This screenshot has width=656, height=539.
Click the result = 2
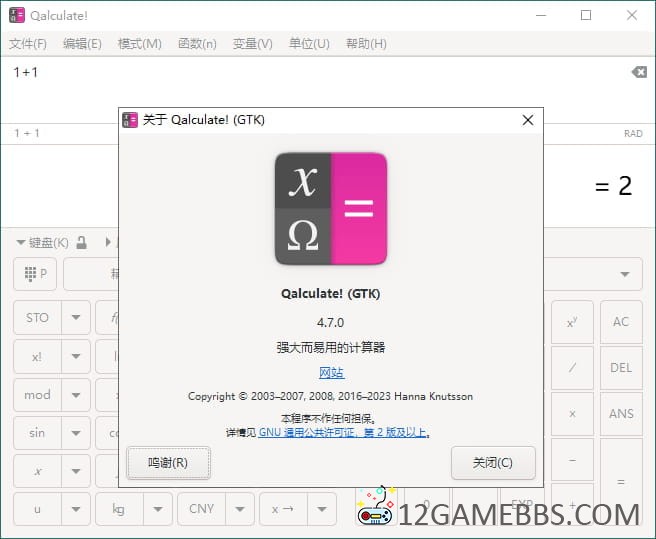(613, 186)
